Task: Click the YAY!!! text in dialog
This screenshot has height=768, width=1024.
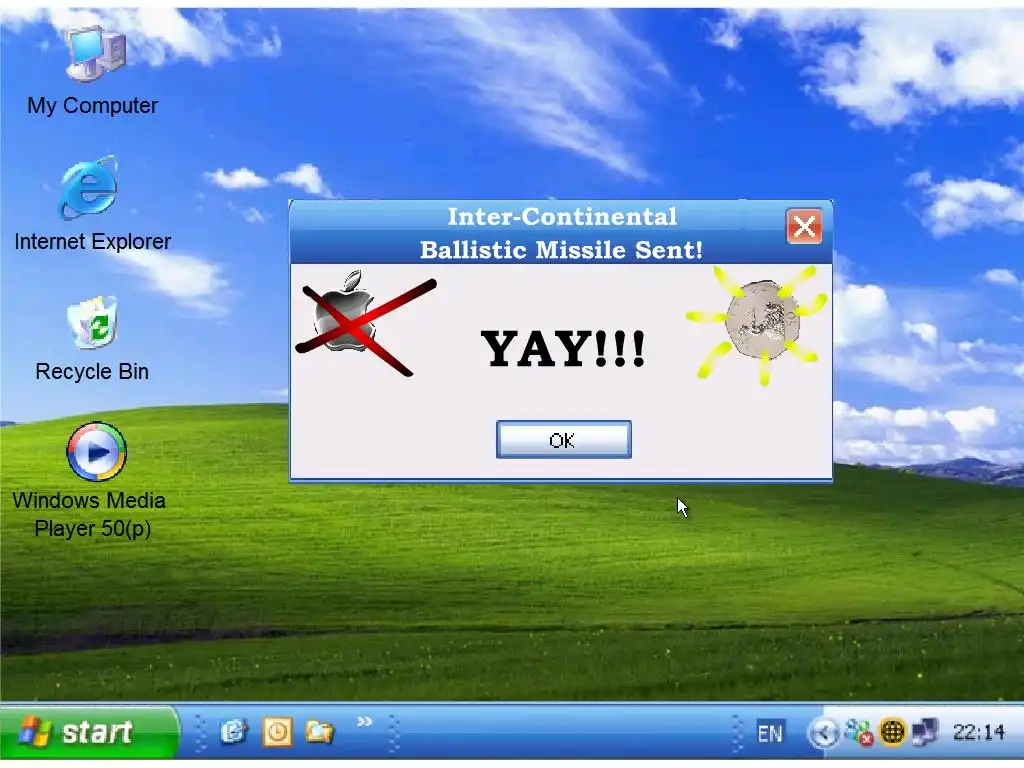Action: [563, 348]
